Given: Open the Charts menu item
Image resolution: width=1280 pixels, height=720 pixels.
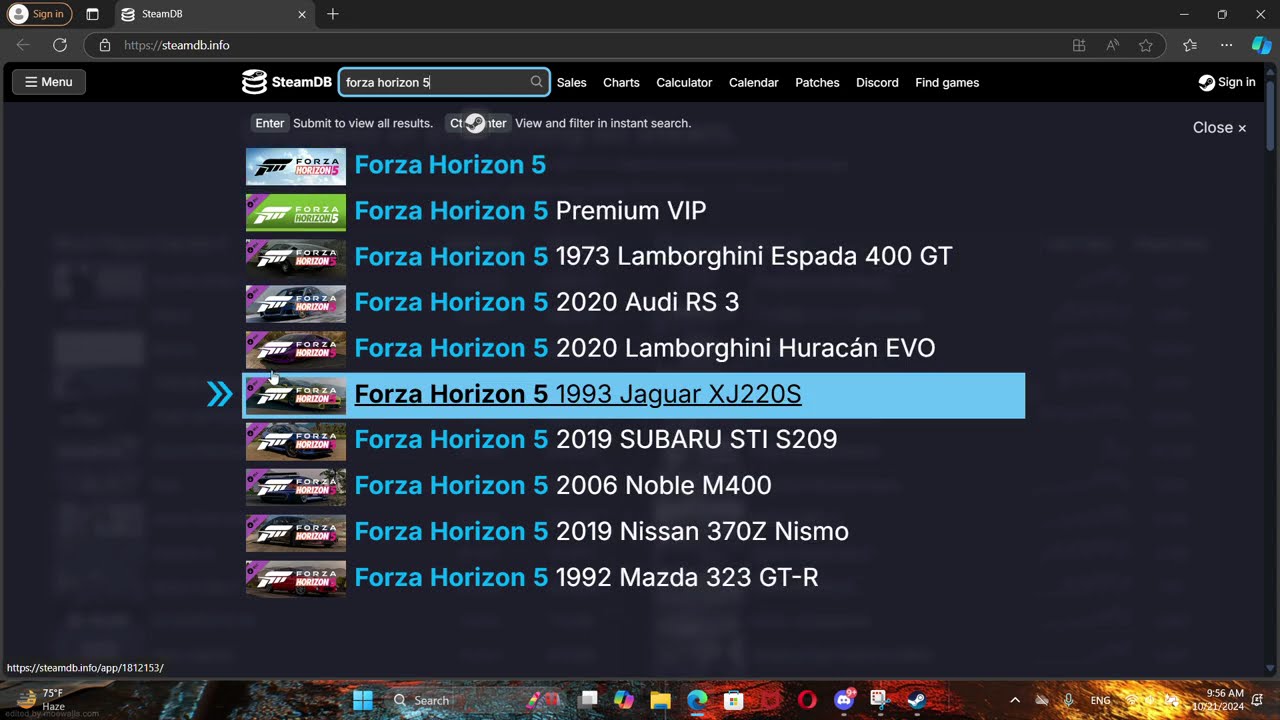Looking at the screenshot, I should [621, 82].
